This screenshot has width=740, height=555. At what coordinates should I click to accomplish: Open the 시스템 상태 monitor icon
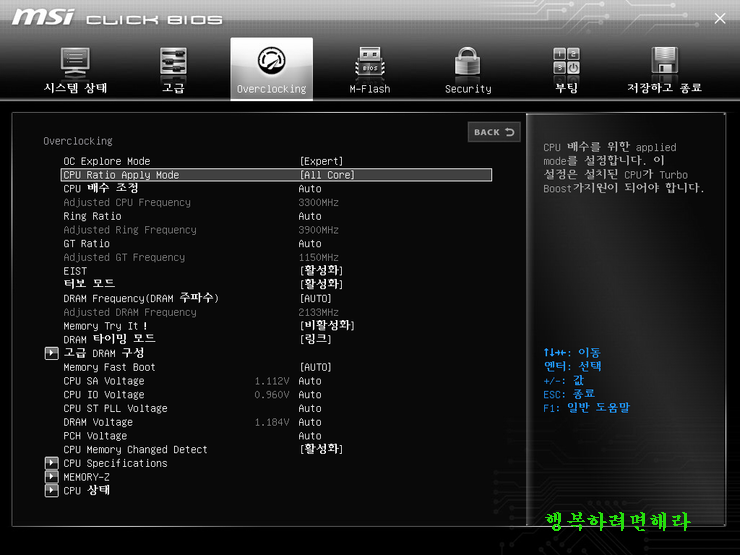(x=75, y=62)
